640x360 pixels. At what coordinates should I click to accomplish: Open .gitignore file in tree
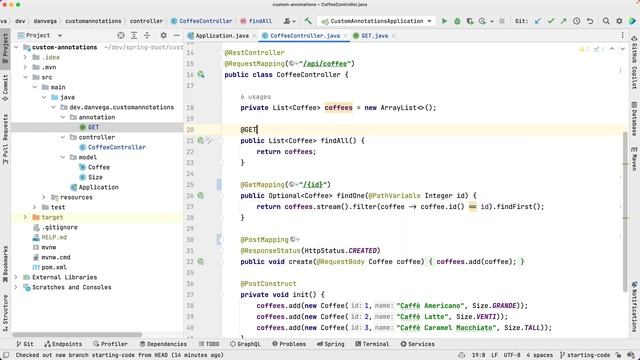pyautogui.click(x=60, y=227)
